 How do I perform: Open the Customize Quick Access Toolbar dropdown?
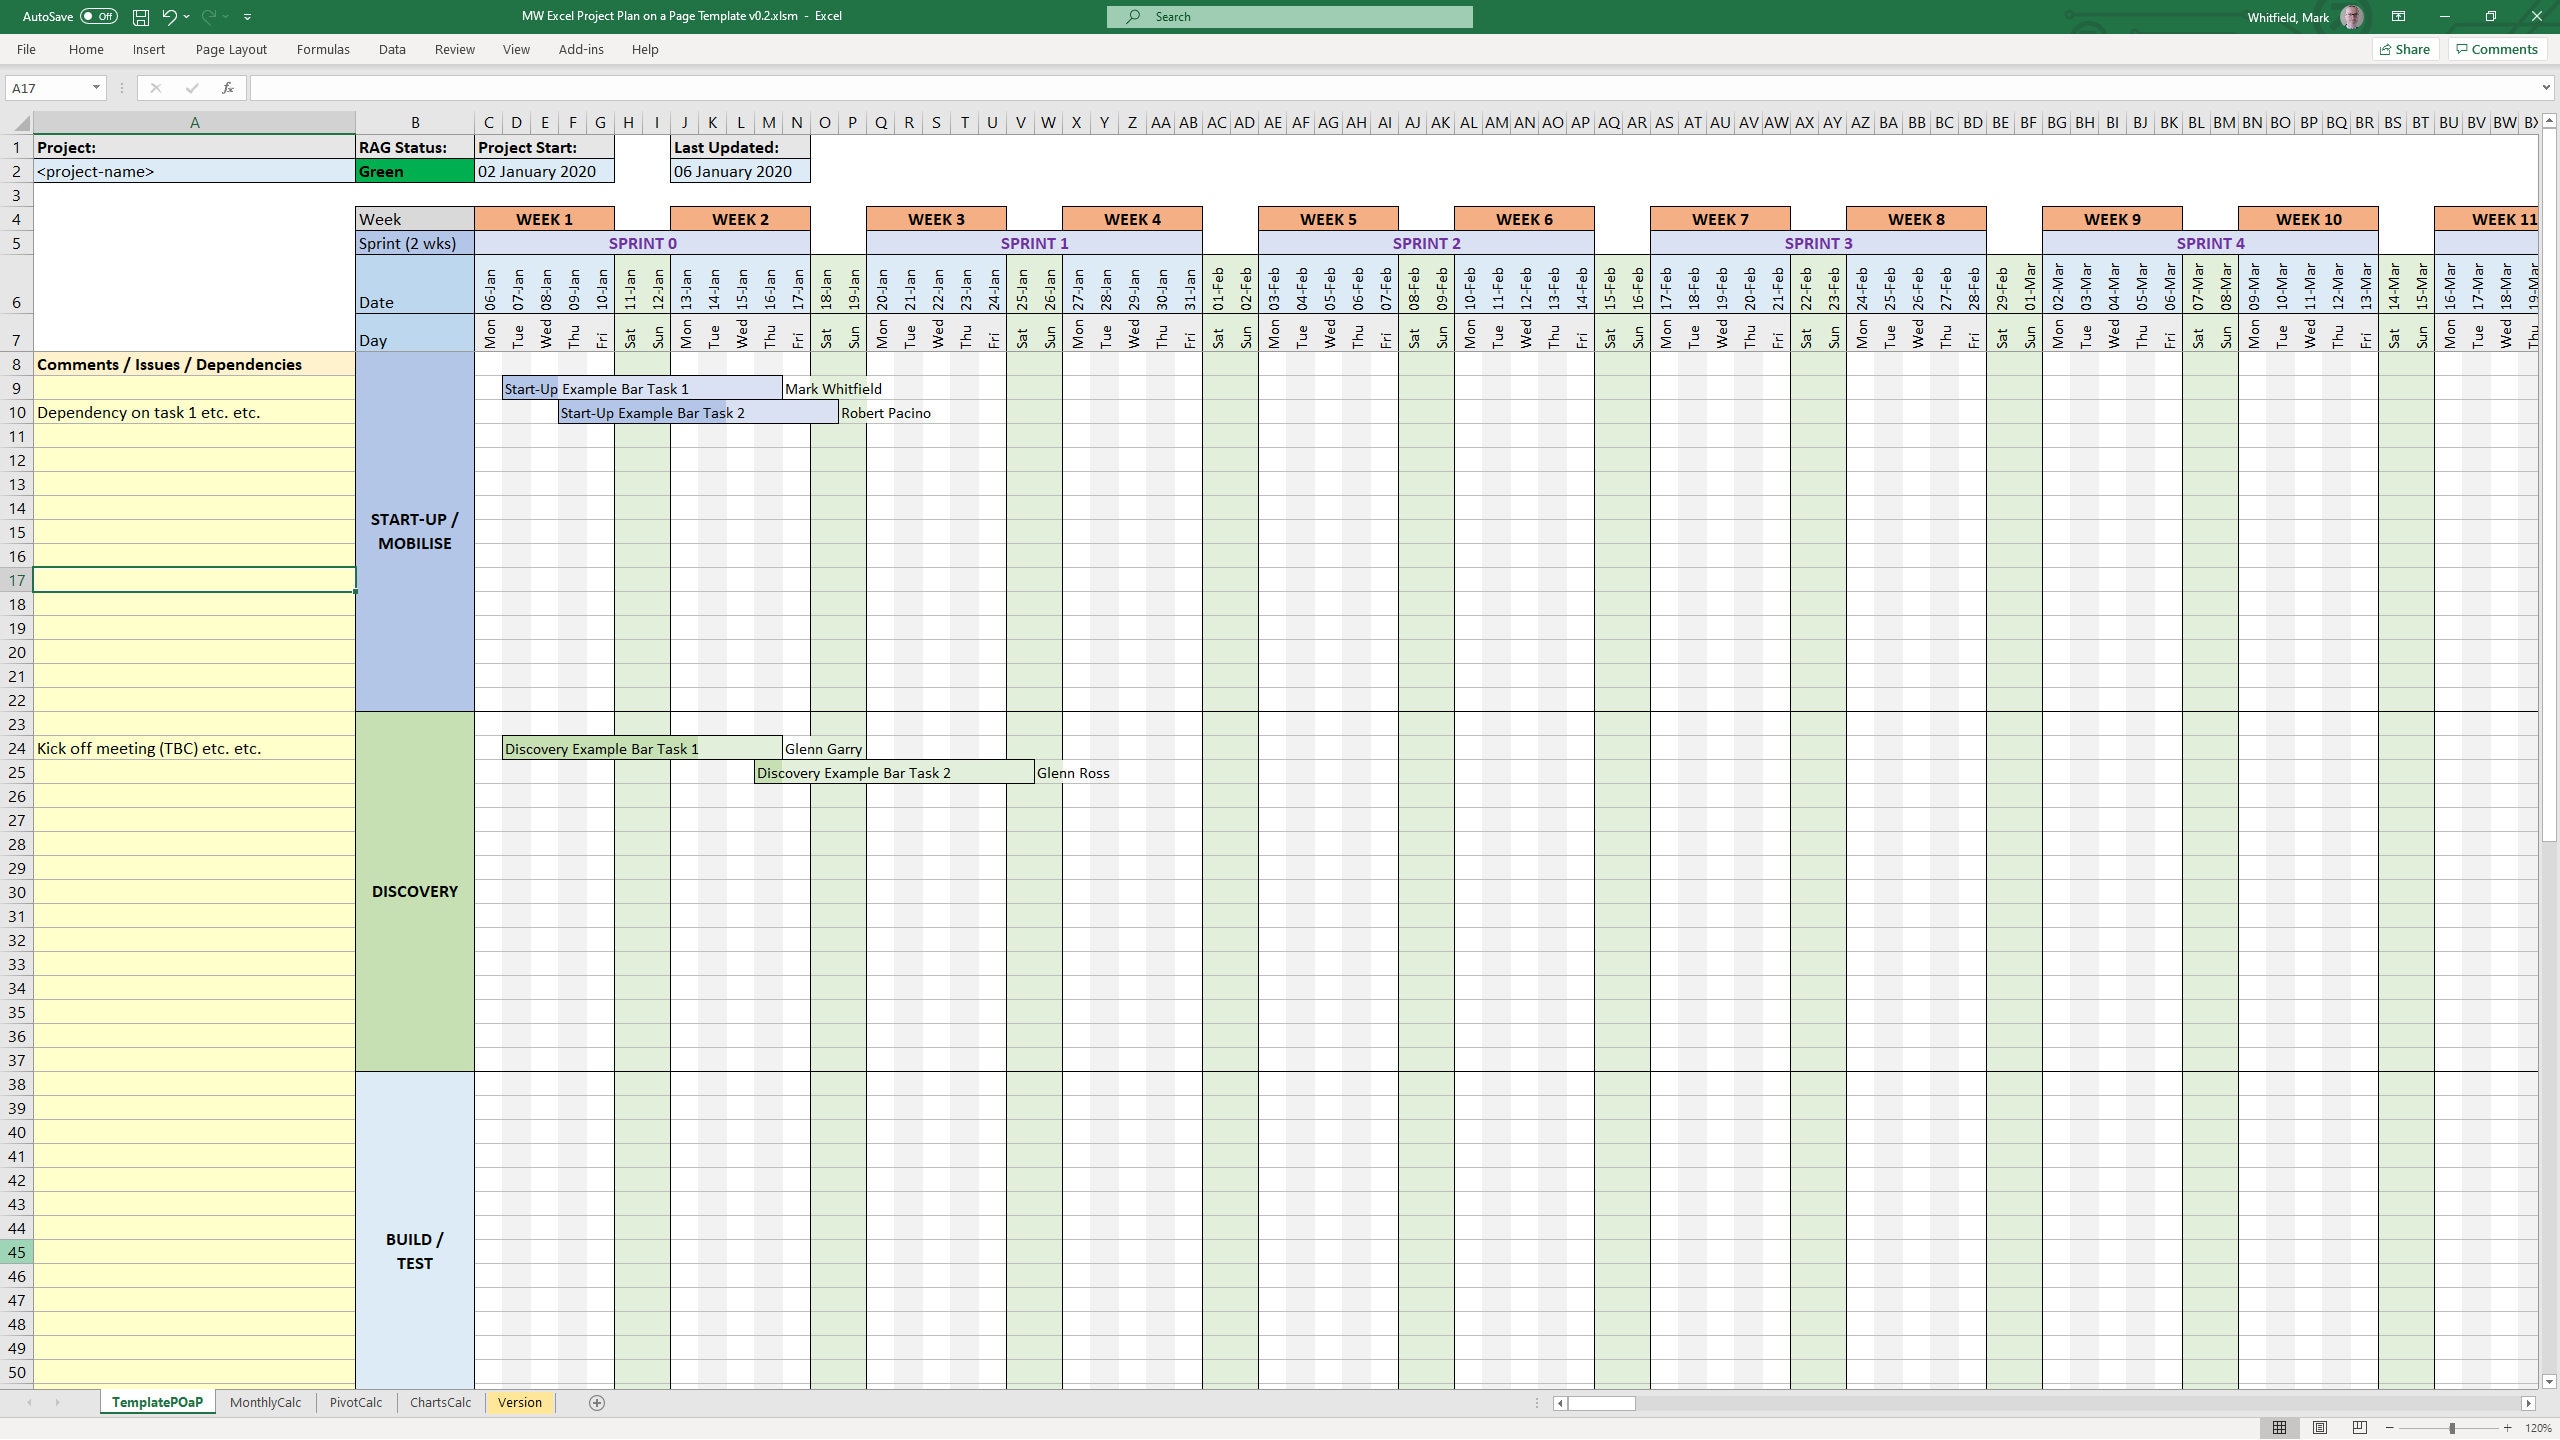pos(248,16)
